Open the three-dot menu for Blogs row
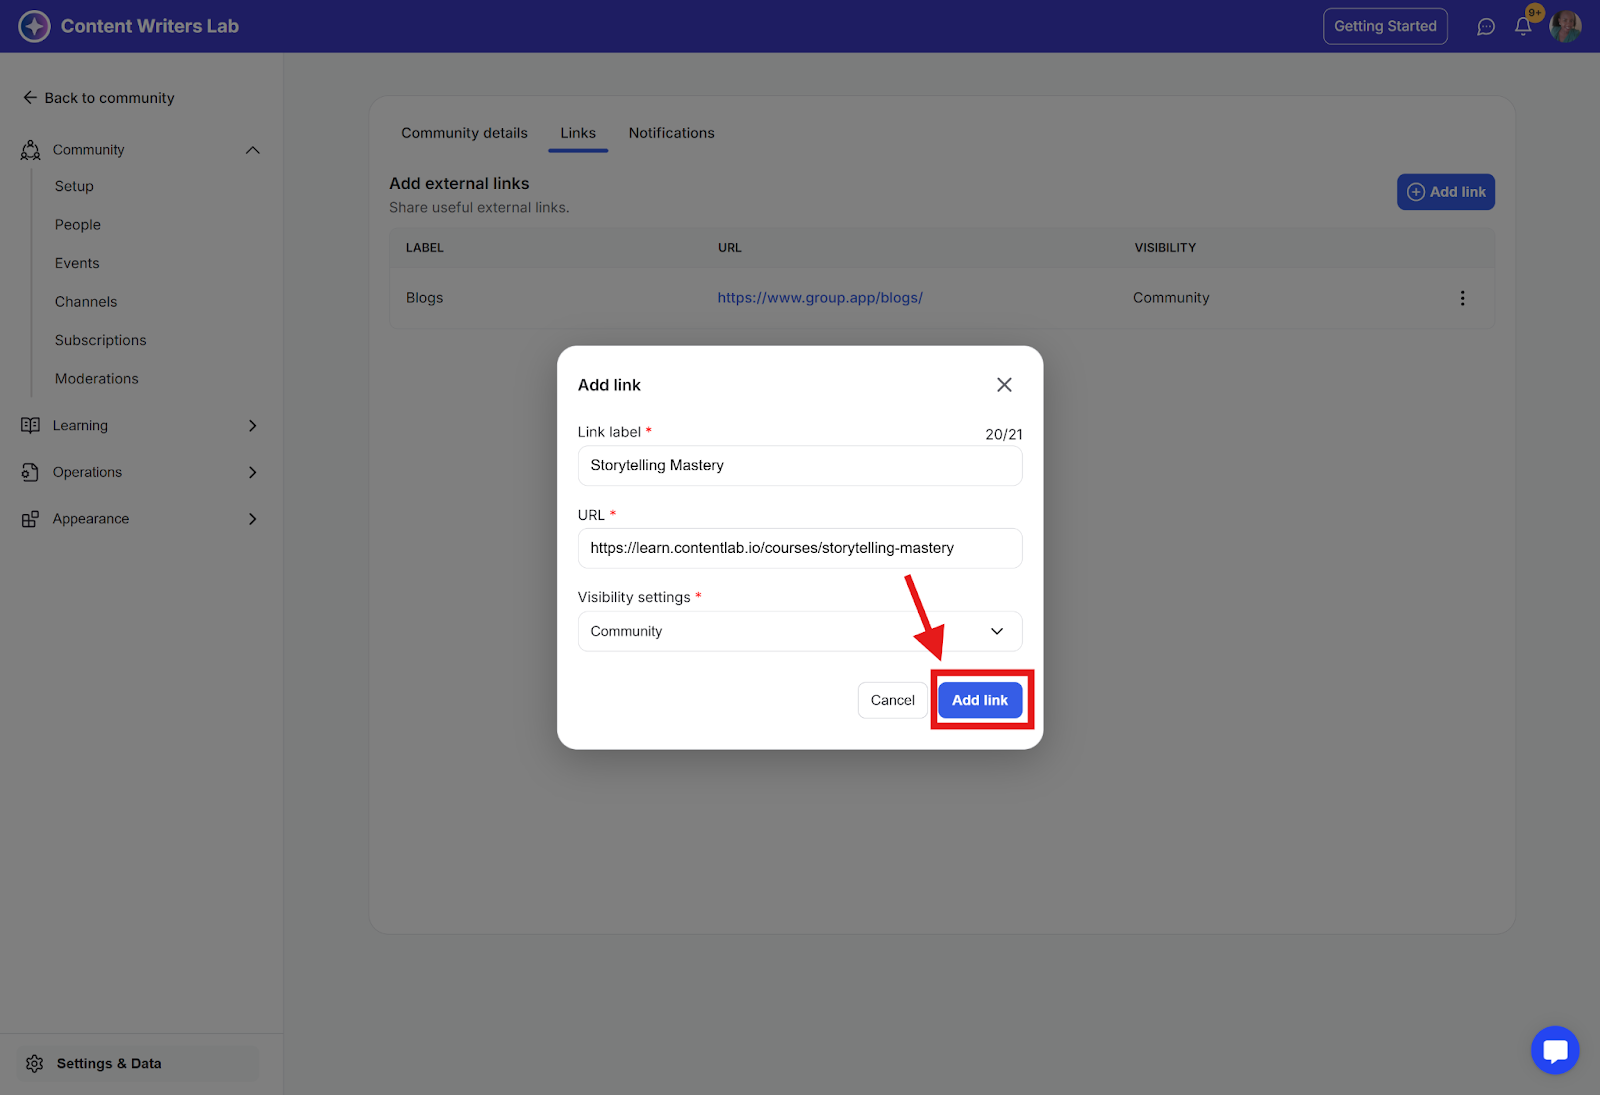This screenshot has height=1095, width=1600. pos(1462,298)
